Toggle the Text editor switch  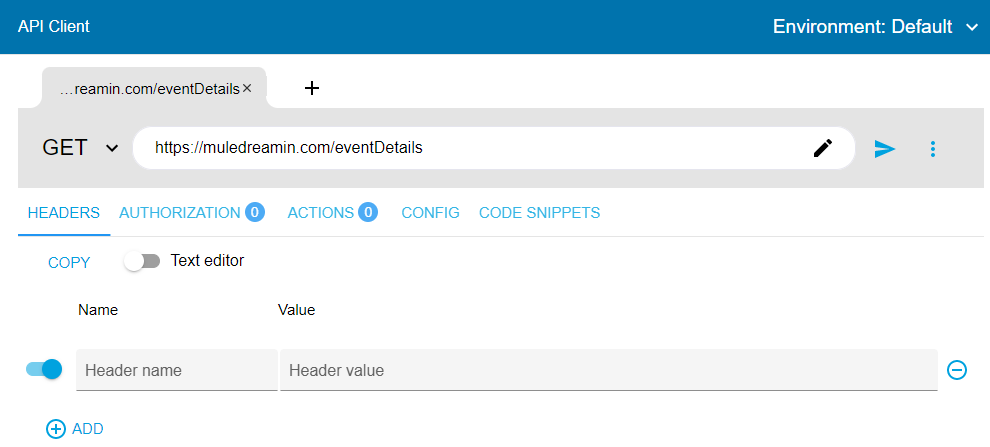[x=142, y=261]
